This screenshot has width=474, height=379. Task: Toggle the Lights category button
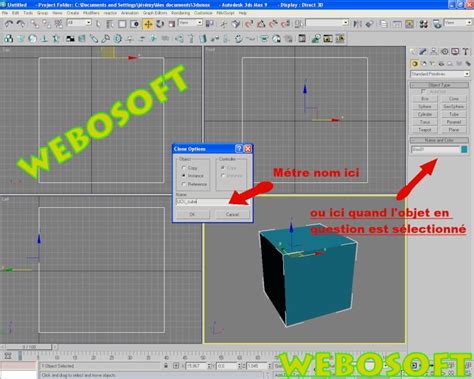coord(432,63)
